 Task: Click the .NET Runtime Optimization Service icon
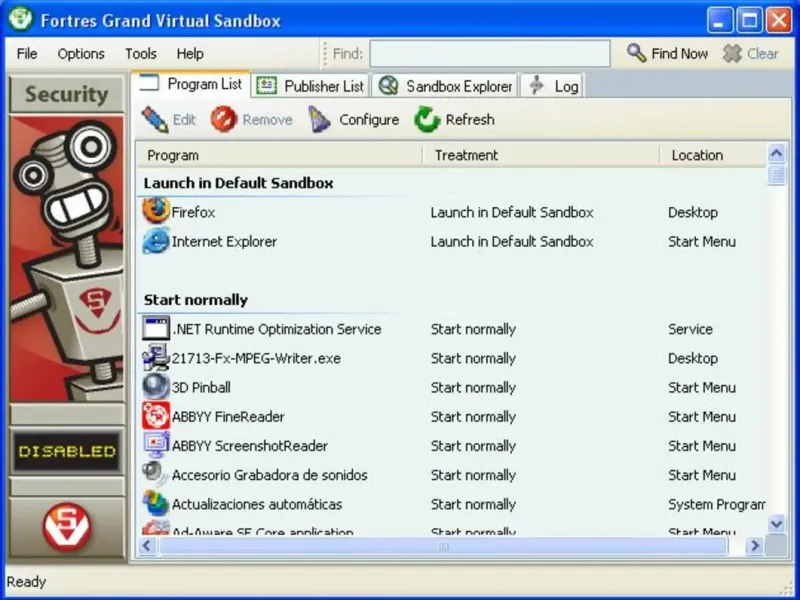tap(156, 329)
